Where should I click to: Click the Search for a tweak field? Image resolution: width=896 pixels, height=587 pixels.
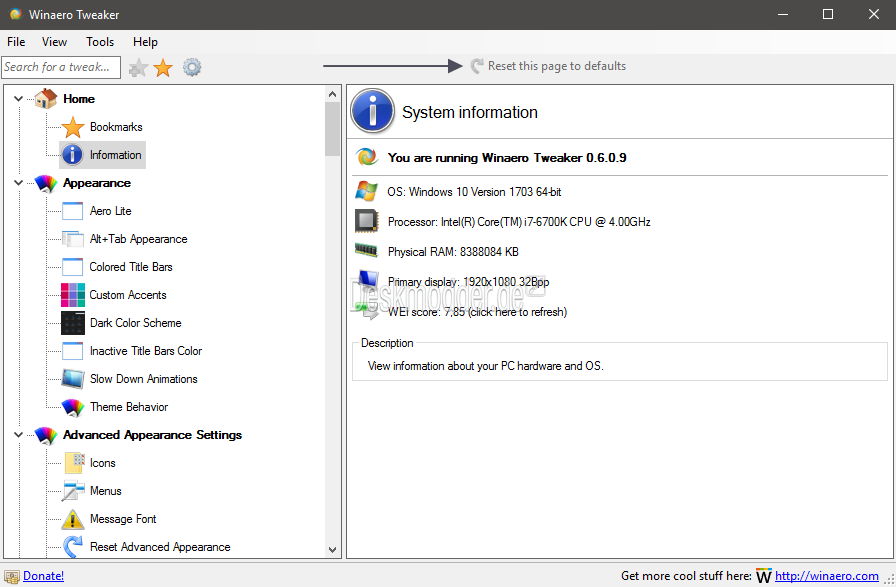point(61,67)
